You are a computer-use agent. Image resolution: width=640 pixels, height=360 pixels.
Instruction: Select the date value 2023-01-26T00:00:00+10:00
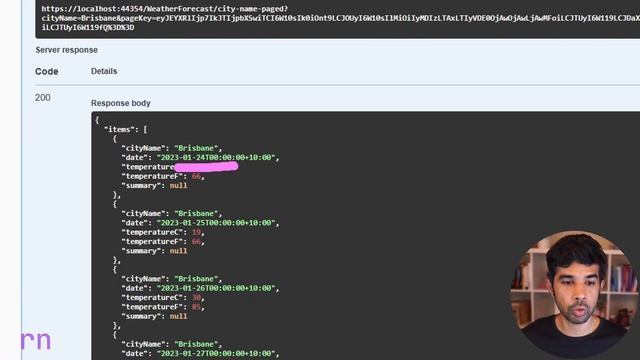click(x=216, y=288)
